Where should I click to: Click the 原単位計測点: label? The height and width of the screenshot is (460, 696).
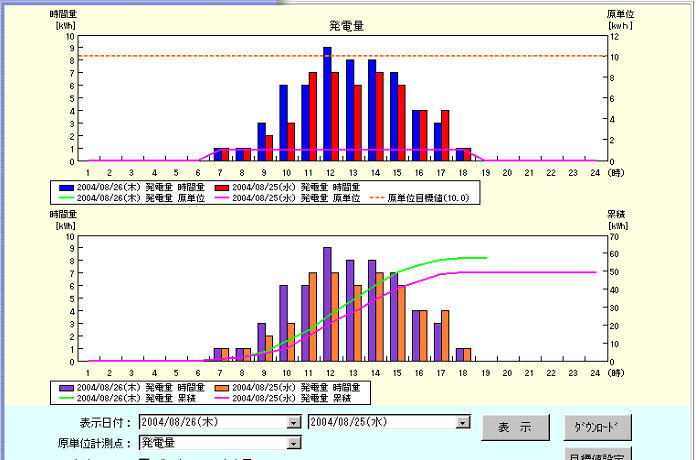click(95, 443)
